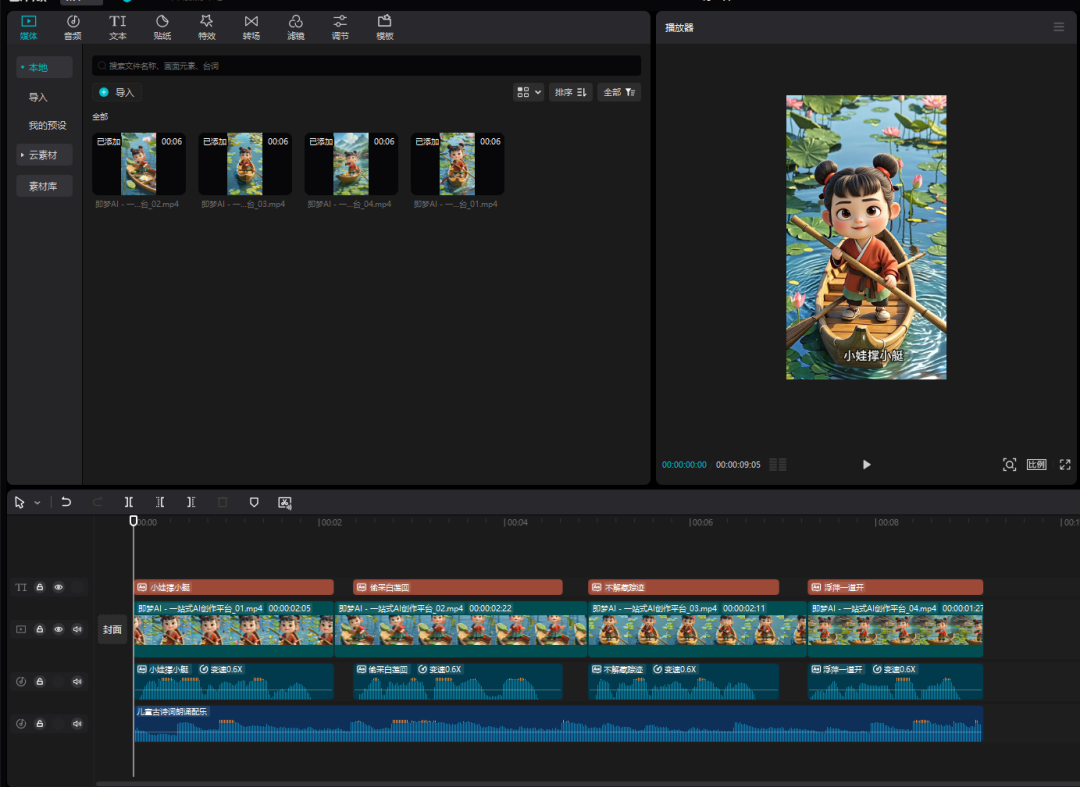Switch to the 音频 audio tab

[73, 27]
